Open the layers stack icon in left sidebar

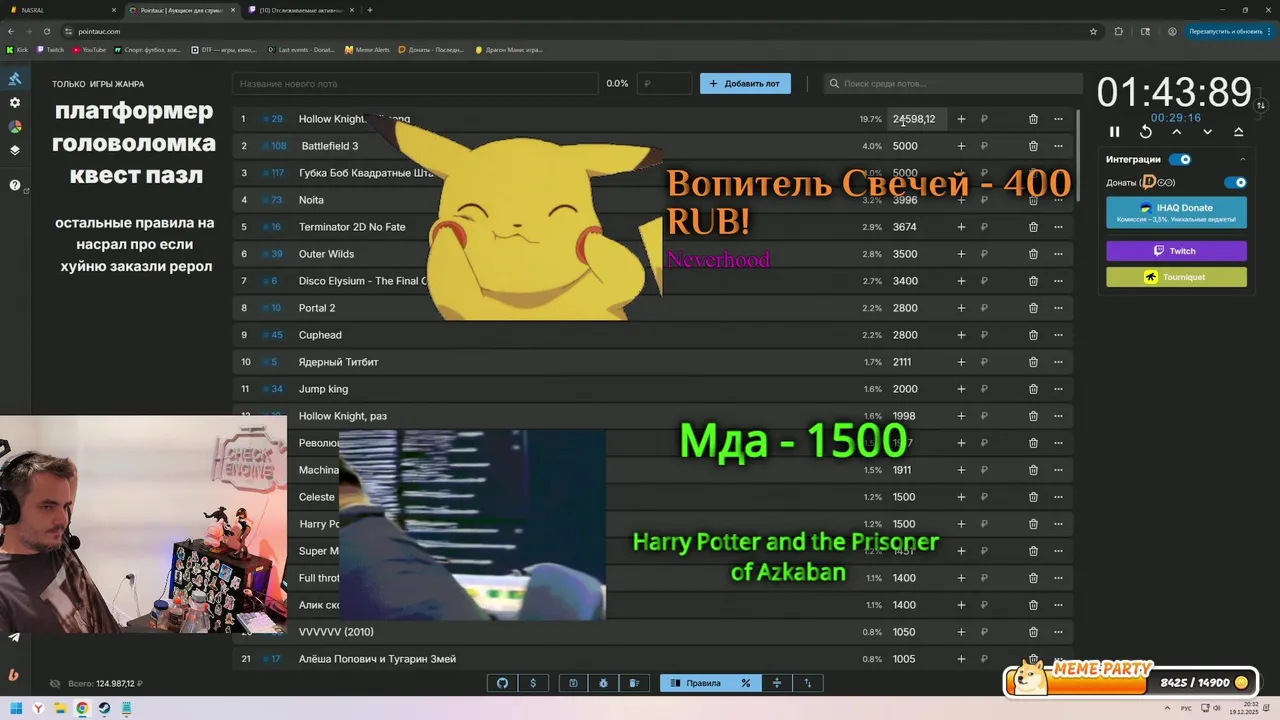pos(15,151)
